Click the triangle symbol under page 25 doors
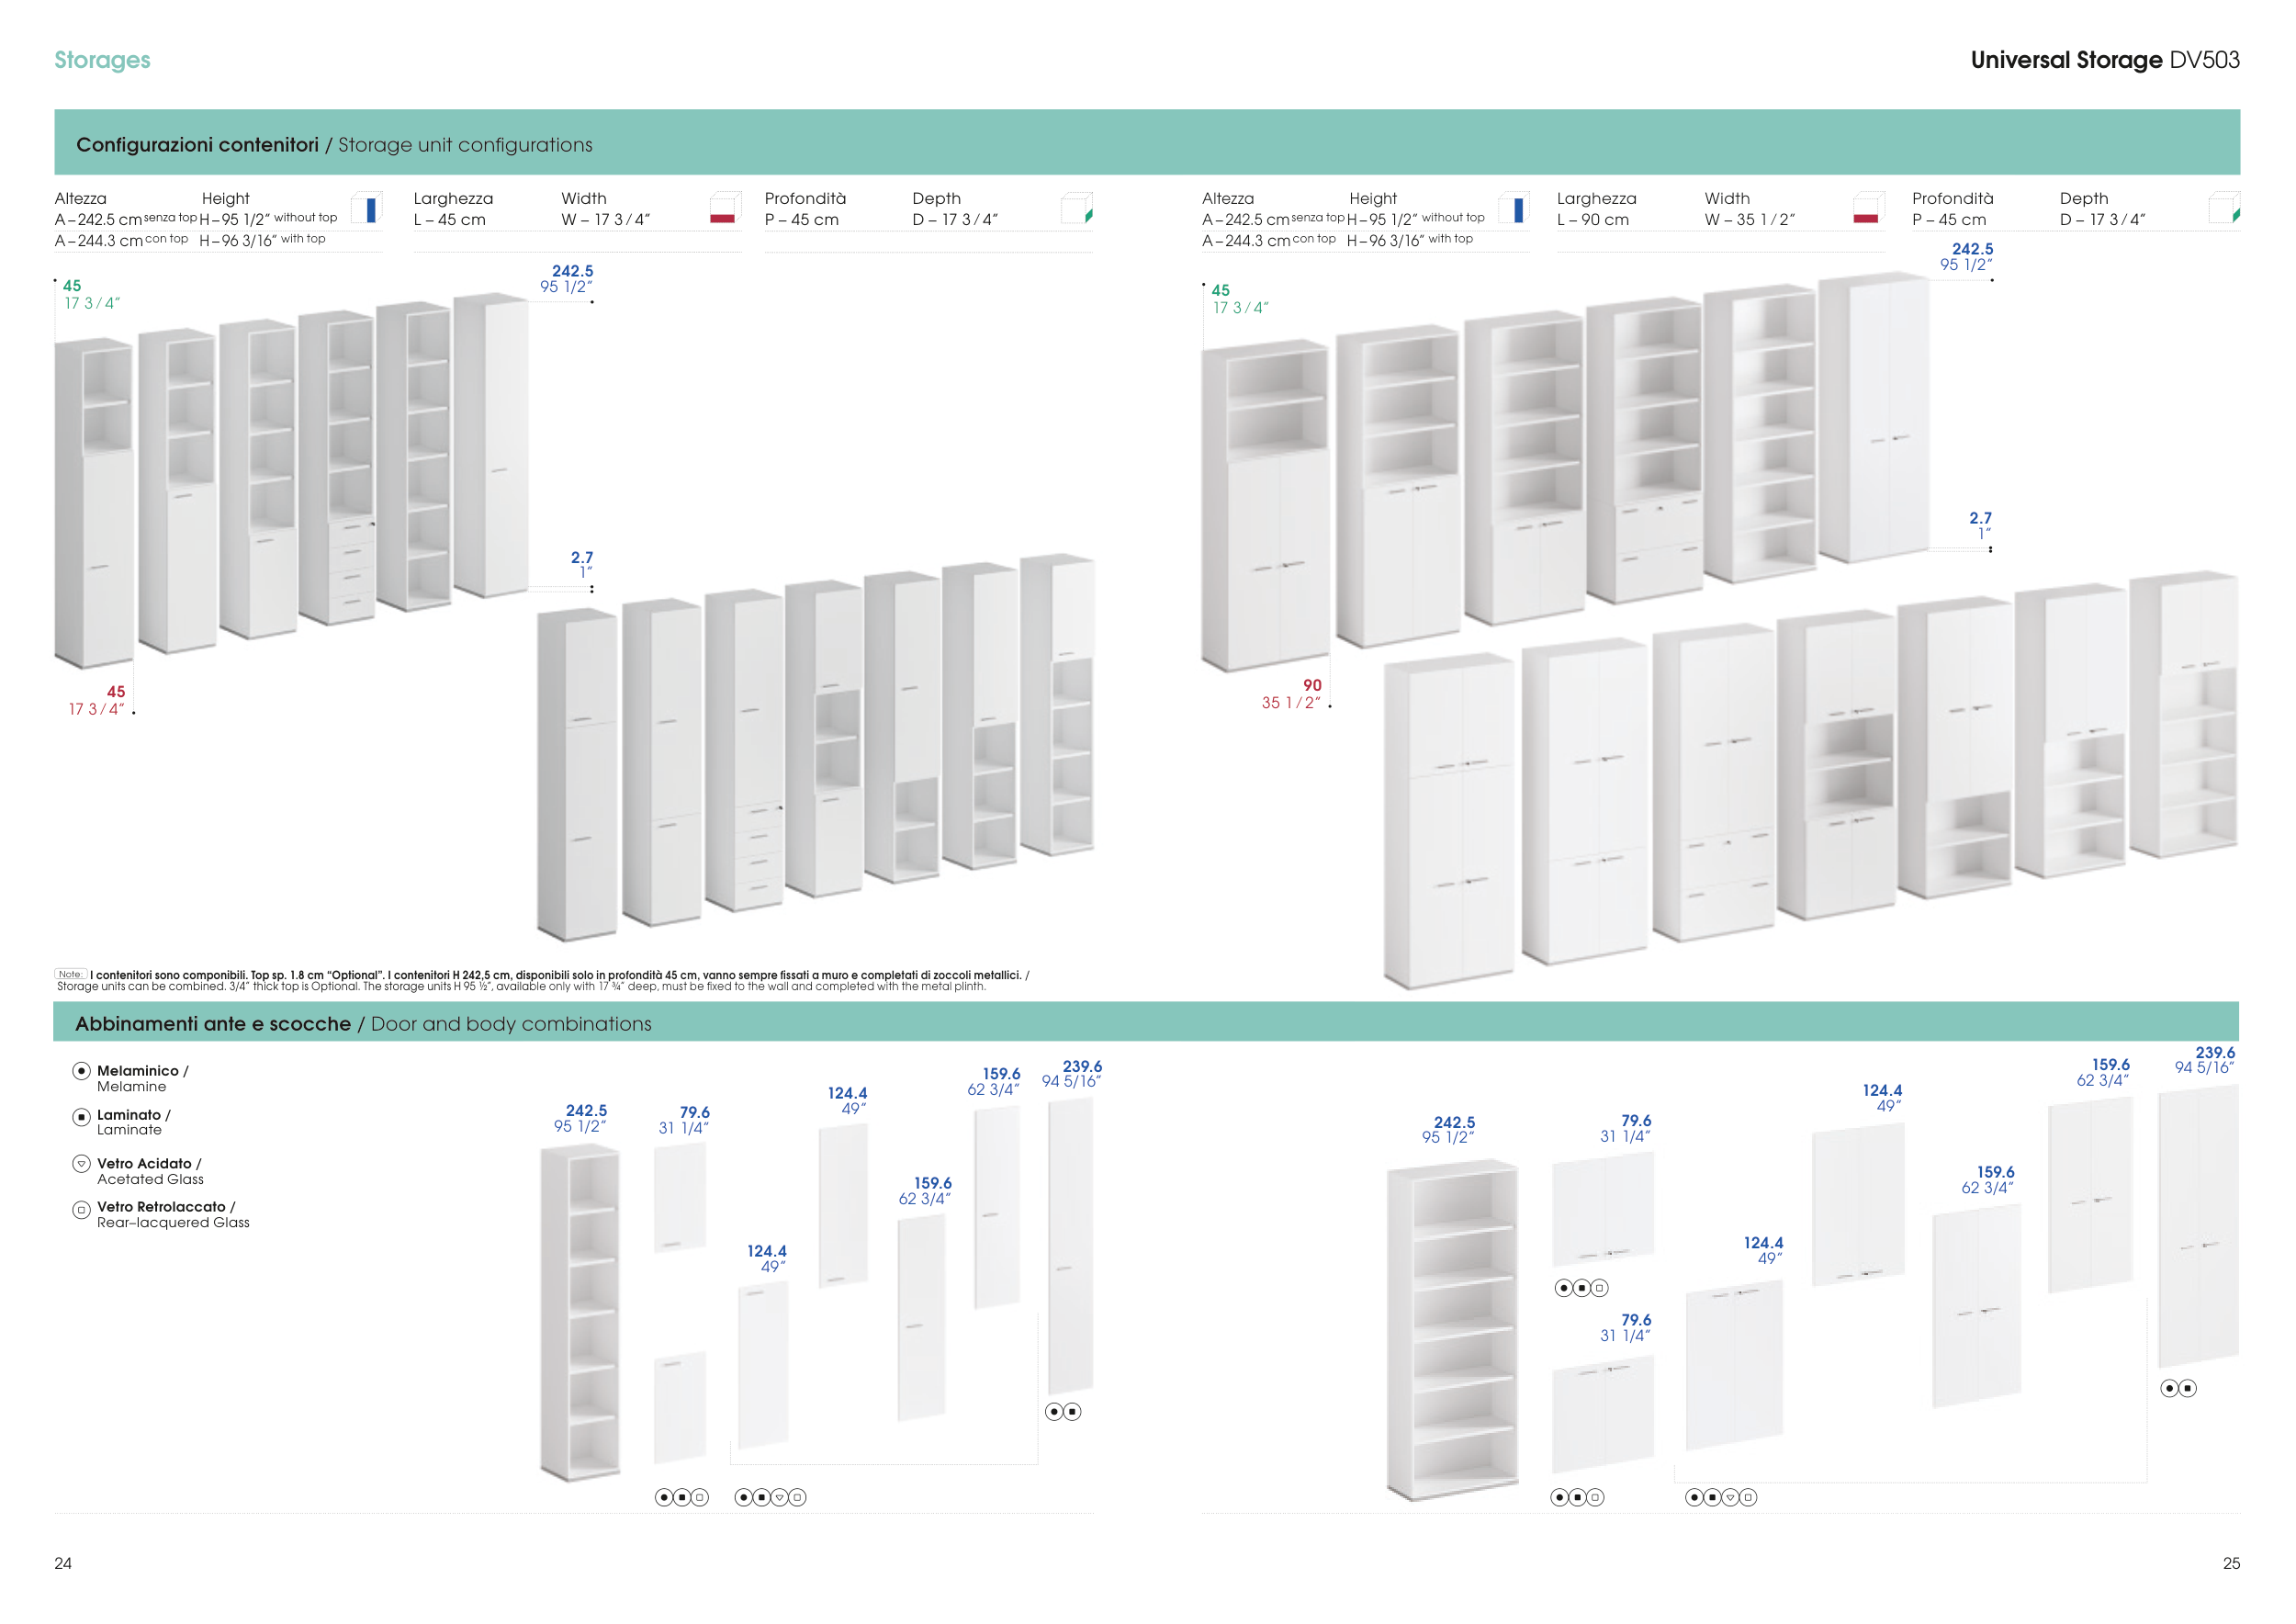Viewport: 2296px width, 1624px height. point(1730,1497)
